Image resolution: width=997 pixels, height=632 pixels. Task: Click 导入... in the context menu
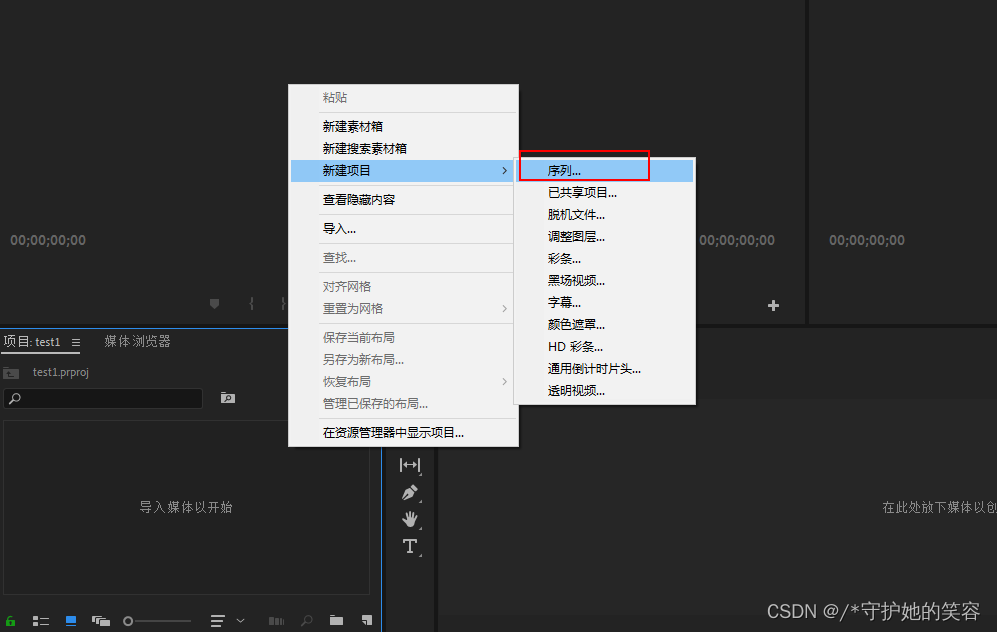(339, 229)
